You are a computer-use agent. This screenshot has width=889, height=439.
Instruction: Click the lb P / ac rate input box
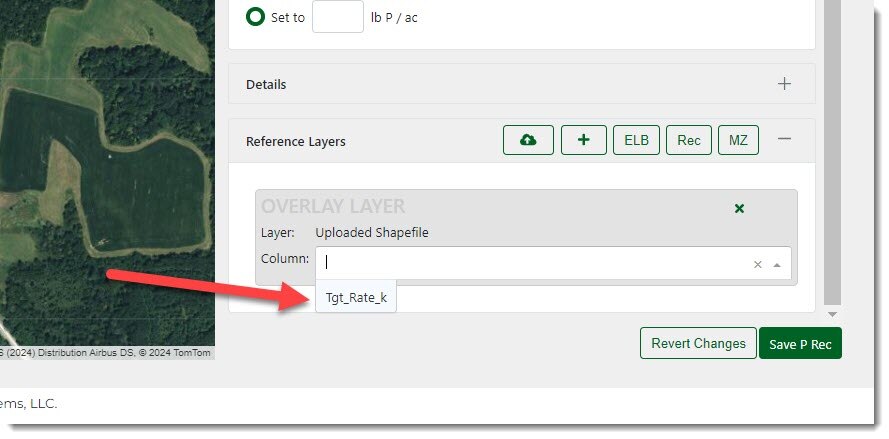[x=337, y=17]
